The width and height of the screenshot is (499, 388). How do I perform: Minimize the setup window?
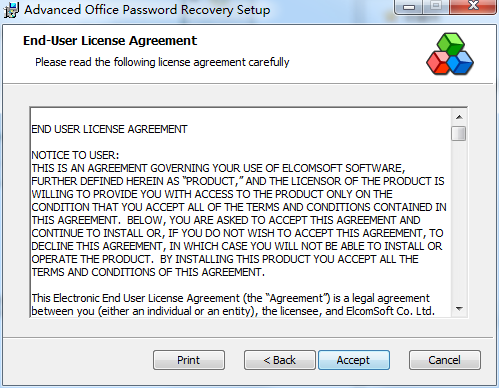pos(409,7)
